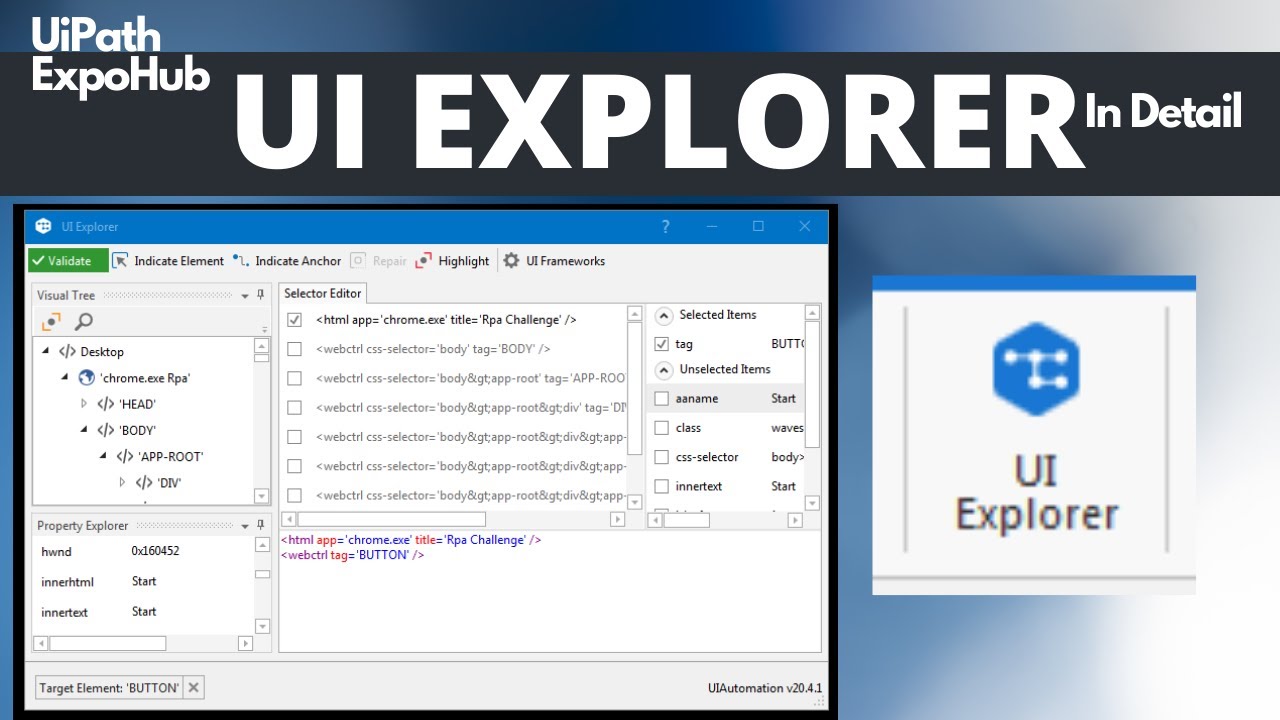Click the hwnd value 0x160452
This screenshot has width=1280, height=720.
click(156, 551)
